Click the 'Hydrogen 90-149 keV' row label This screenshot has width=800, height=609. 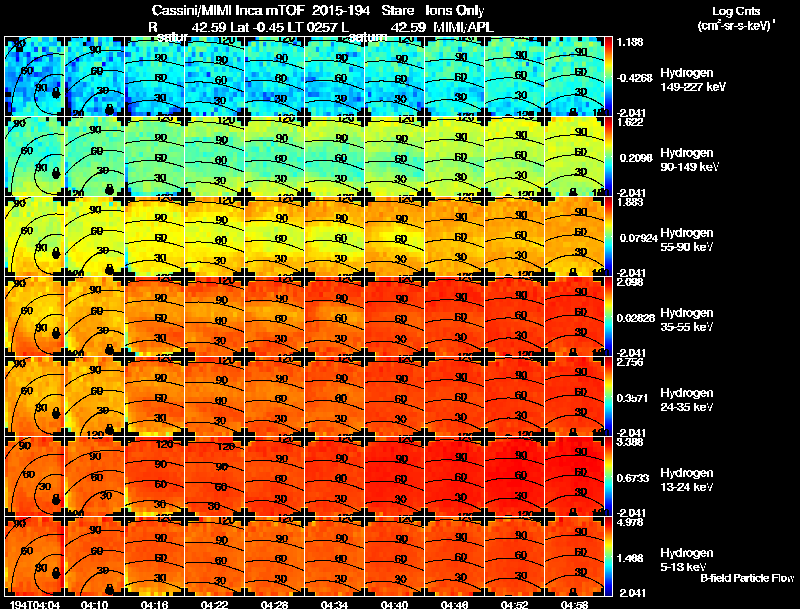(690, 160)
